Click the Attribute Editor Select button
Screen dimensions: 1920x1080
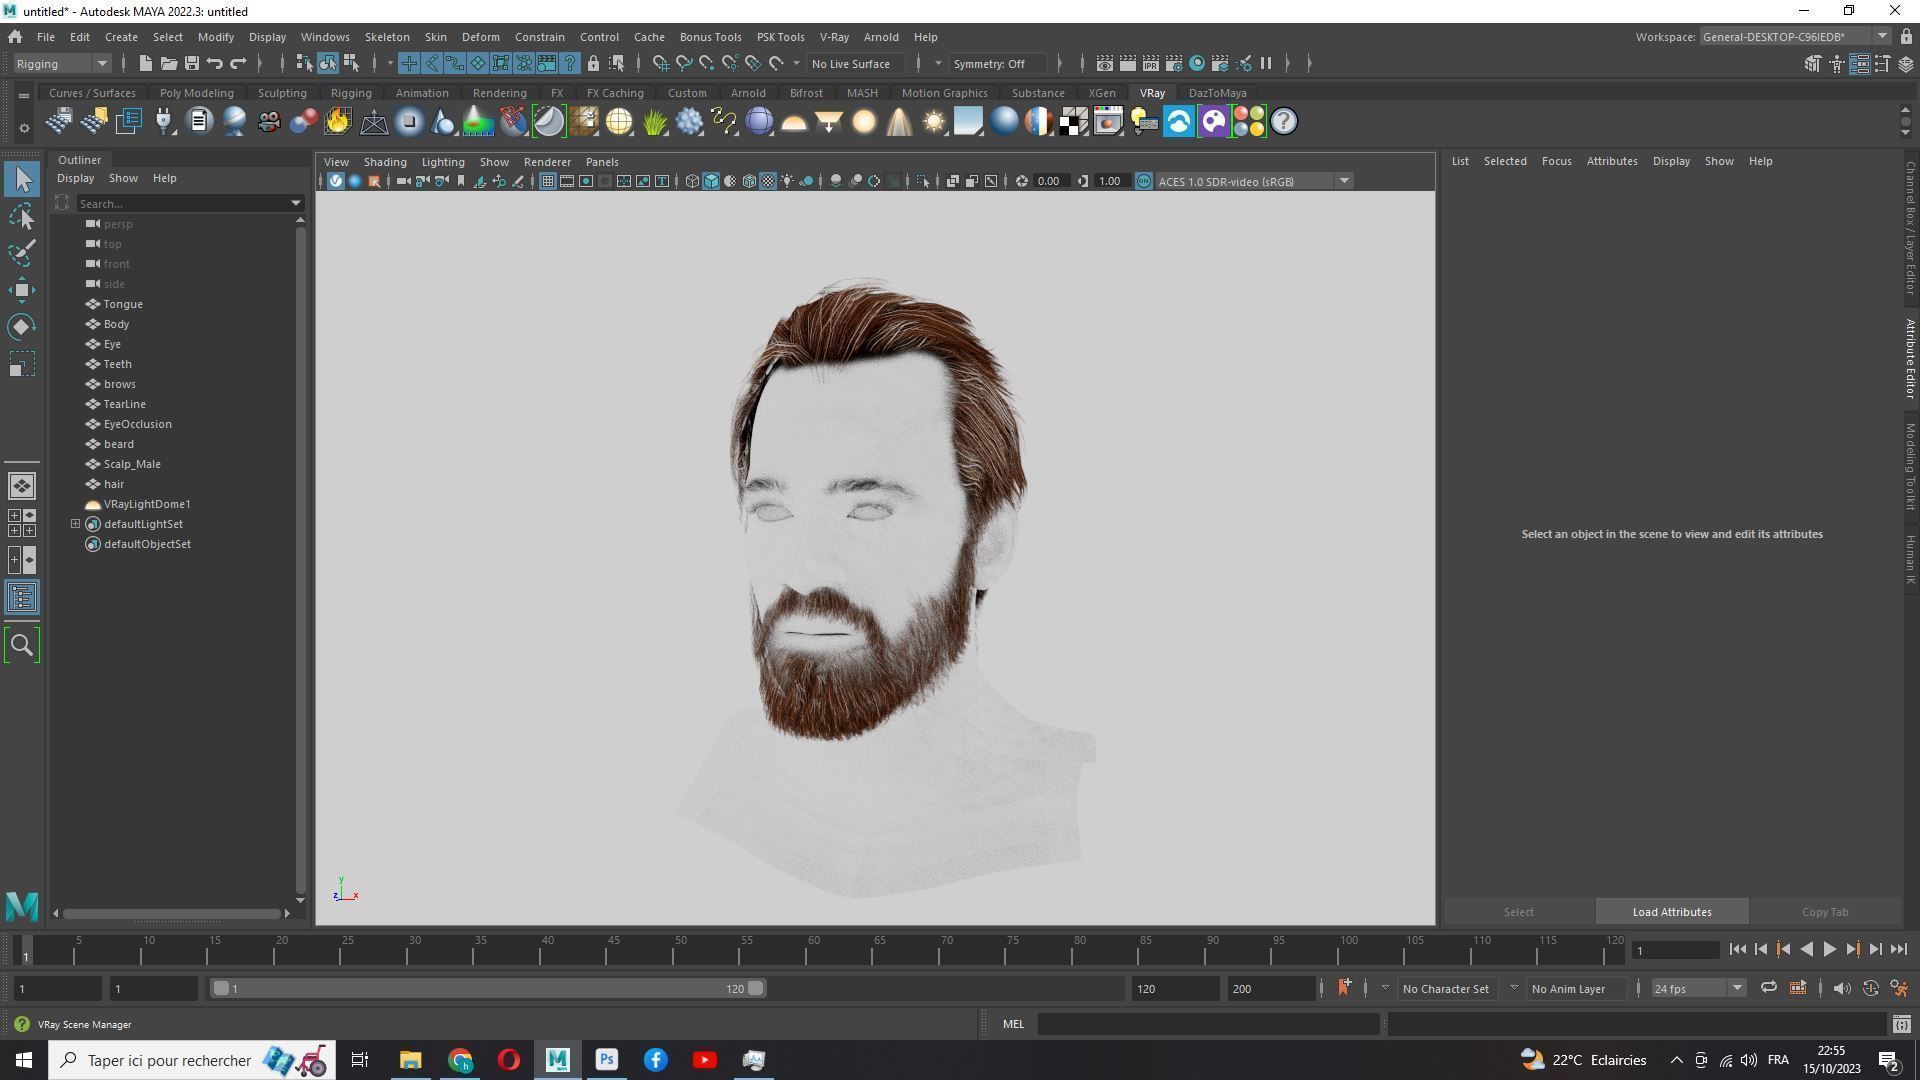(x=1518, y=912)
